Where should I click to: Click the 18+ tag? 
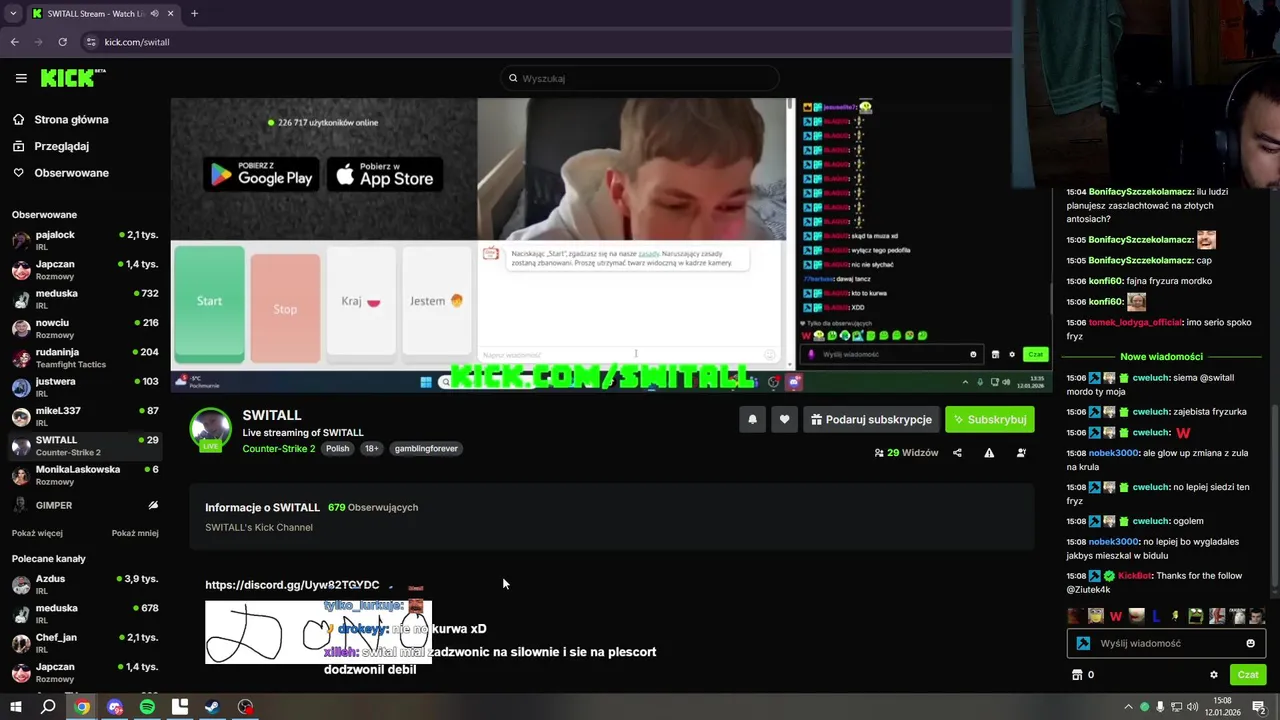[371, 449]
